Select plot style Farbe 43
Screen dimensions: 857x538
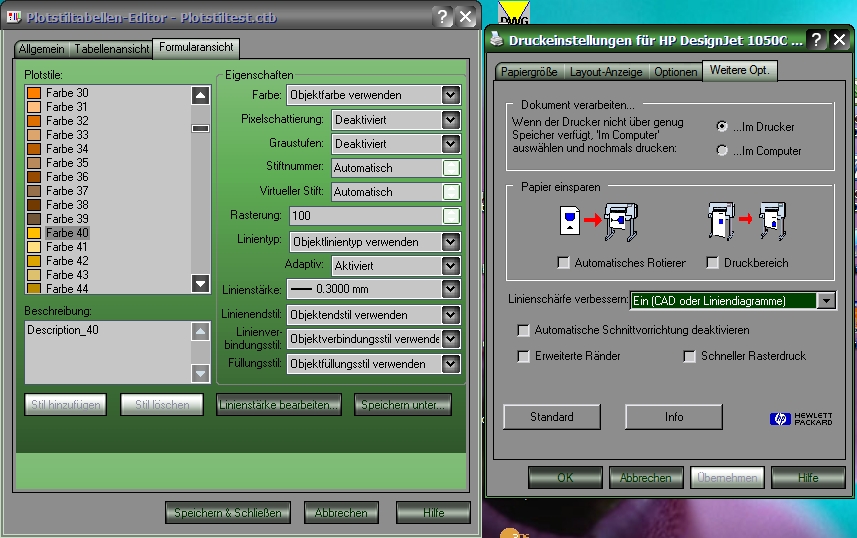pos(67,275)
